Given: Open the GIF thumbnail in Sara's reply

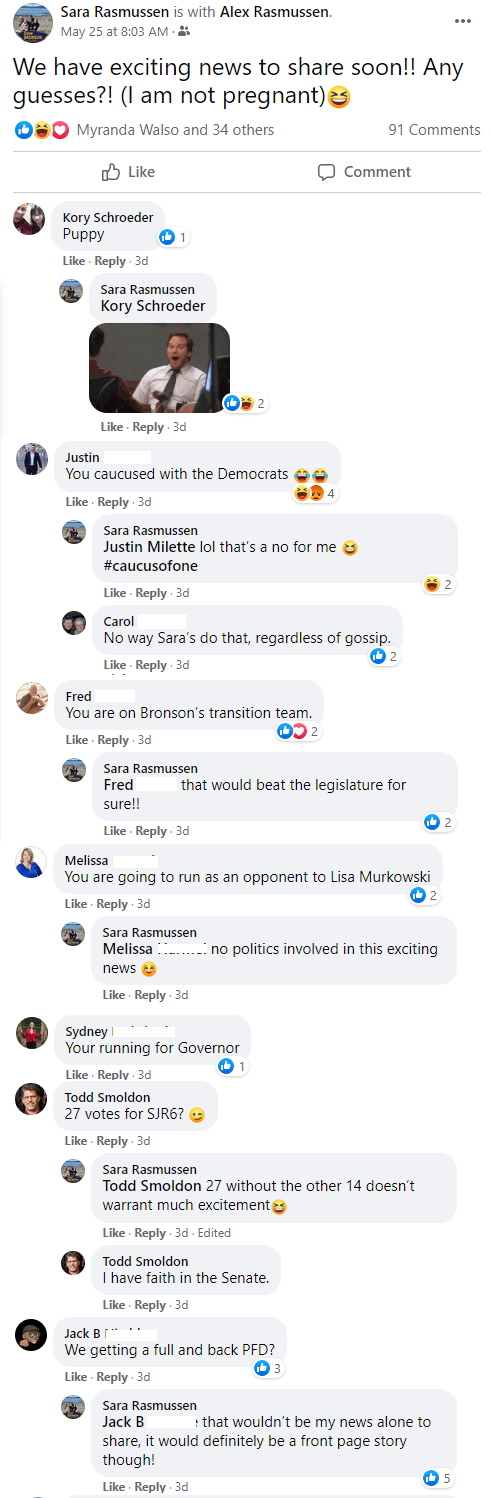Looking at the screenshot, I should (159, 368).
